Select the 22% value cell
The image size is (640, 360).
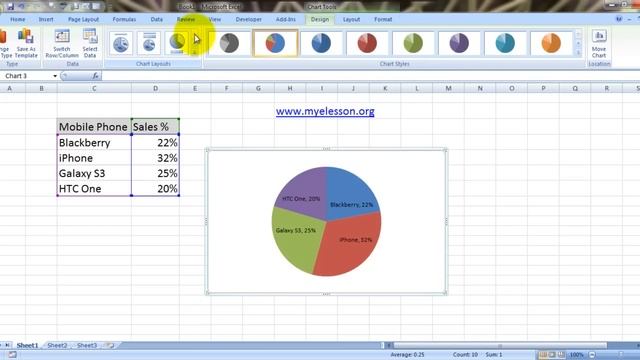click(x=155, y=142)
